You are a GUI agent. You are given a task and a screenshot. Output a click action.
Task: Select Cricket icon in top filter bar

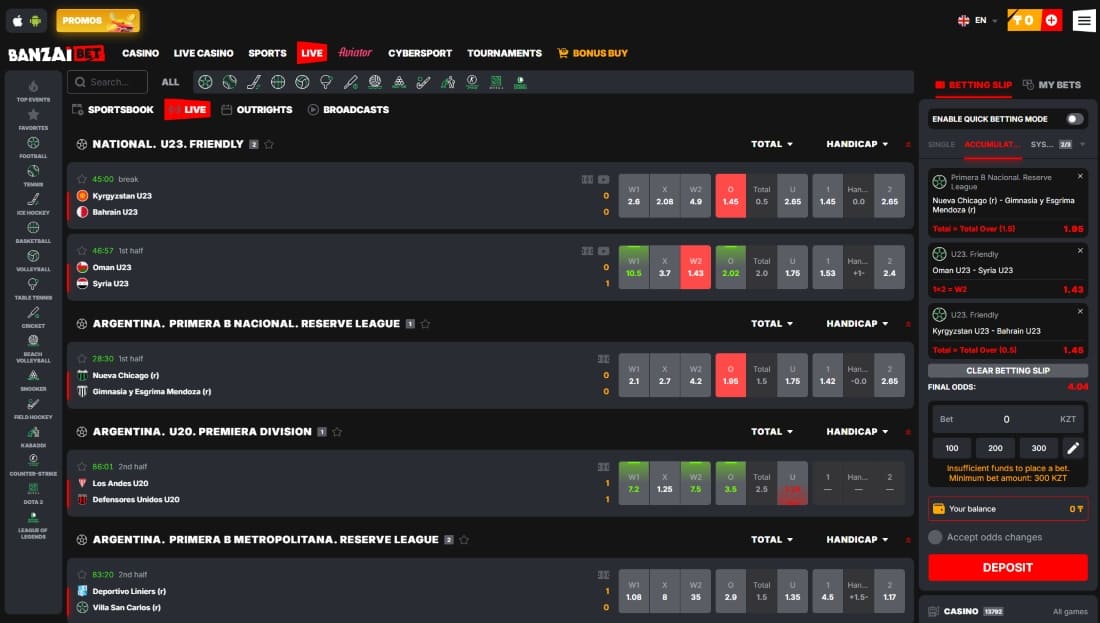point(351,82)
